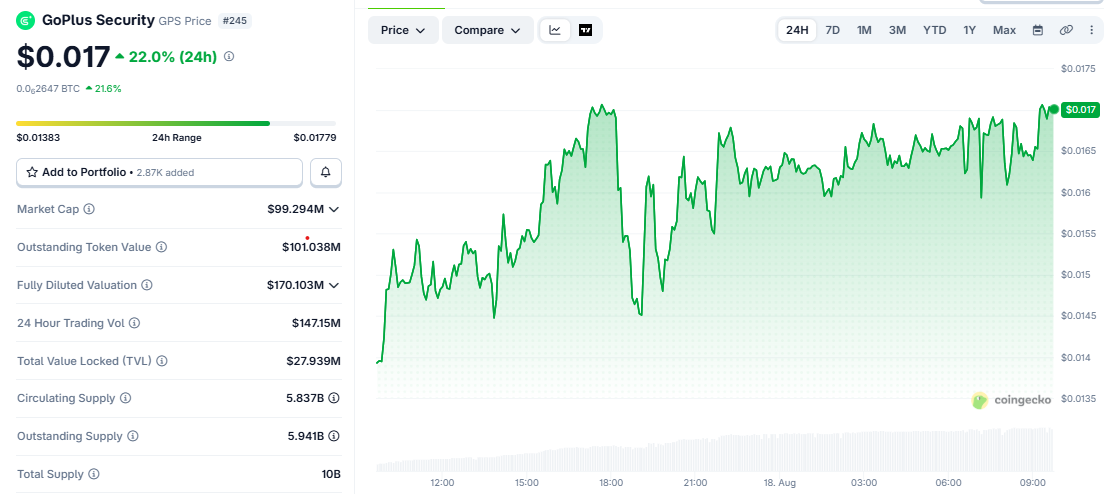Click Add to Portfolio button
This screenshot has width=1105, height=494.
pyautogui.click(x=159, y=172)
